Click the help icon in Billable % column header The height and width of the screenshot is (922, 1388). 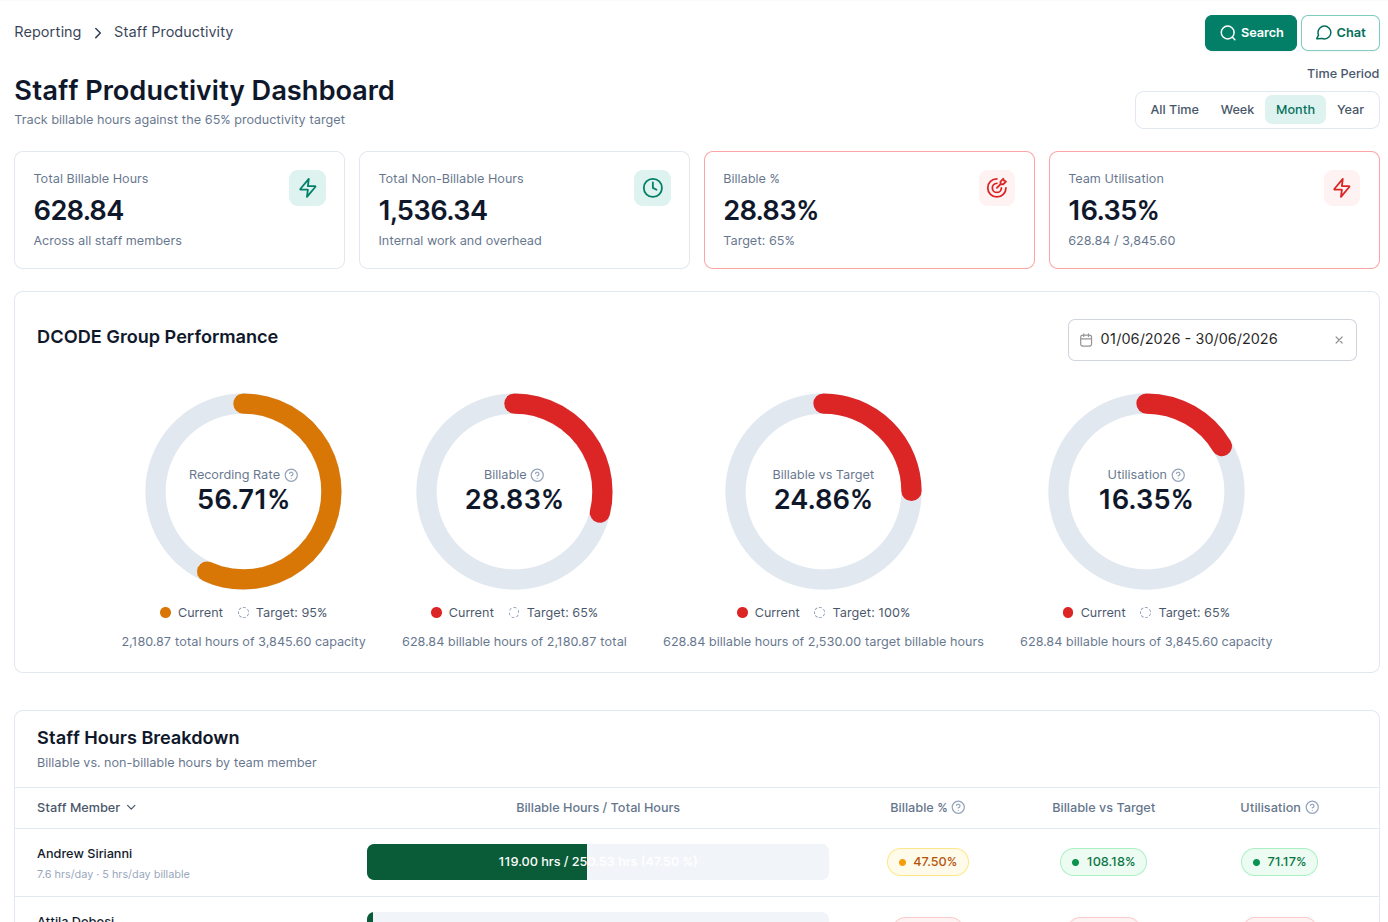click(x=958, y=808)
